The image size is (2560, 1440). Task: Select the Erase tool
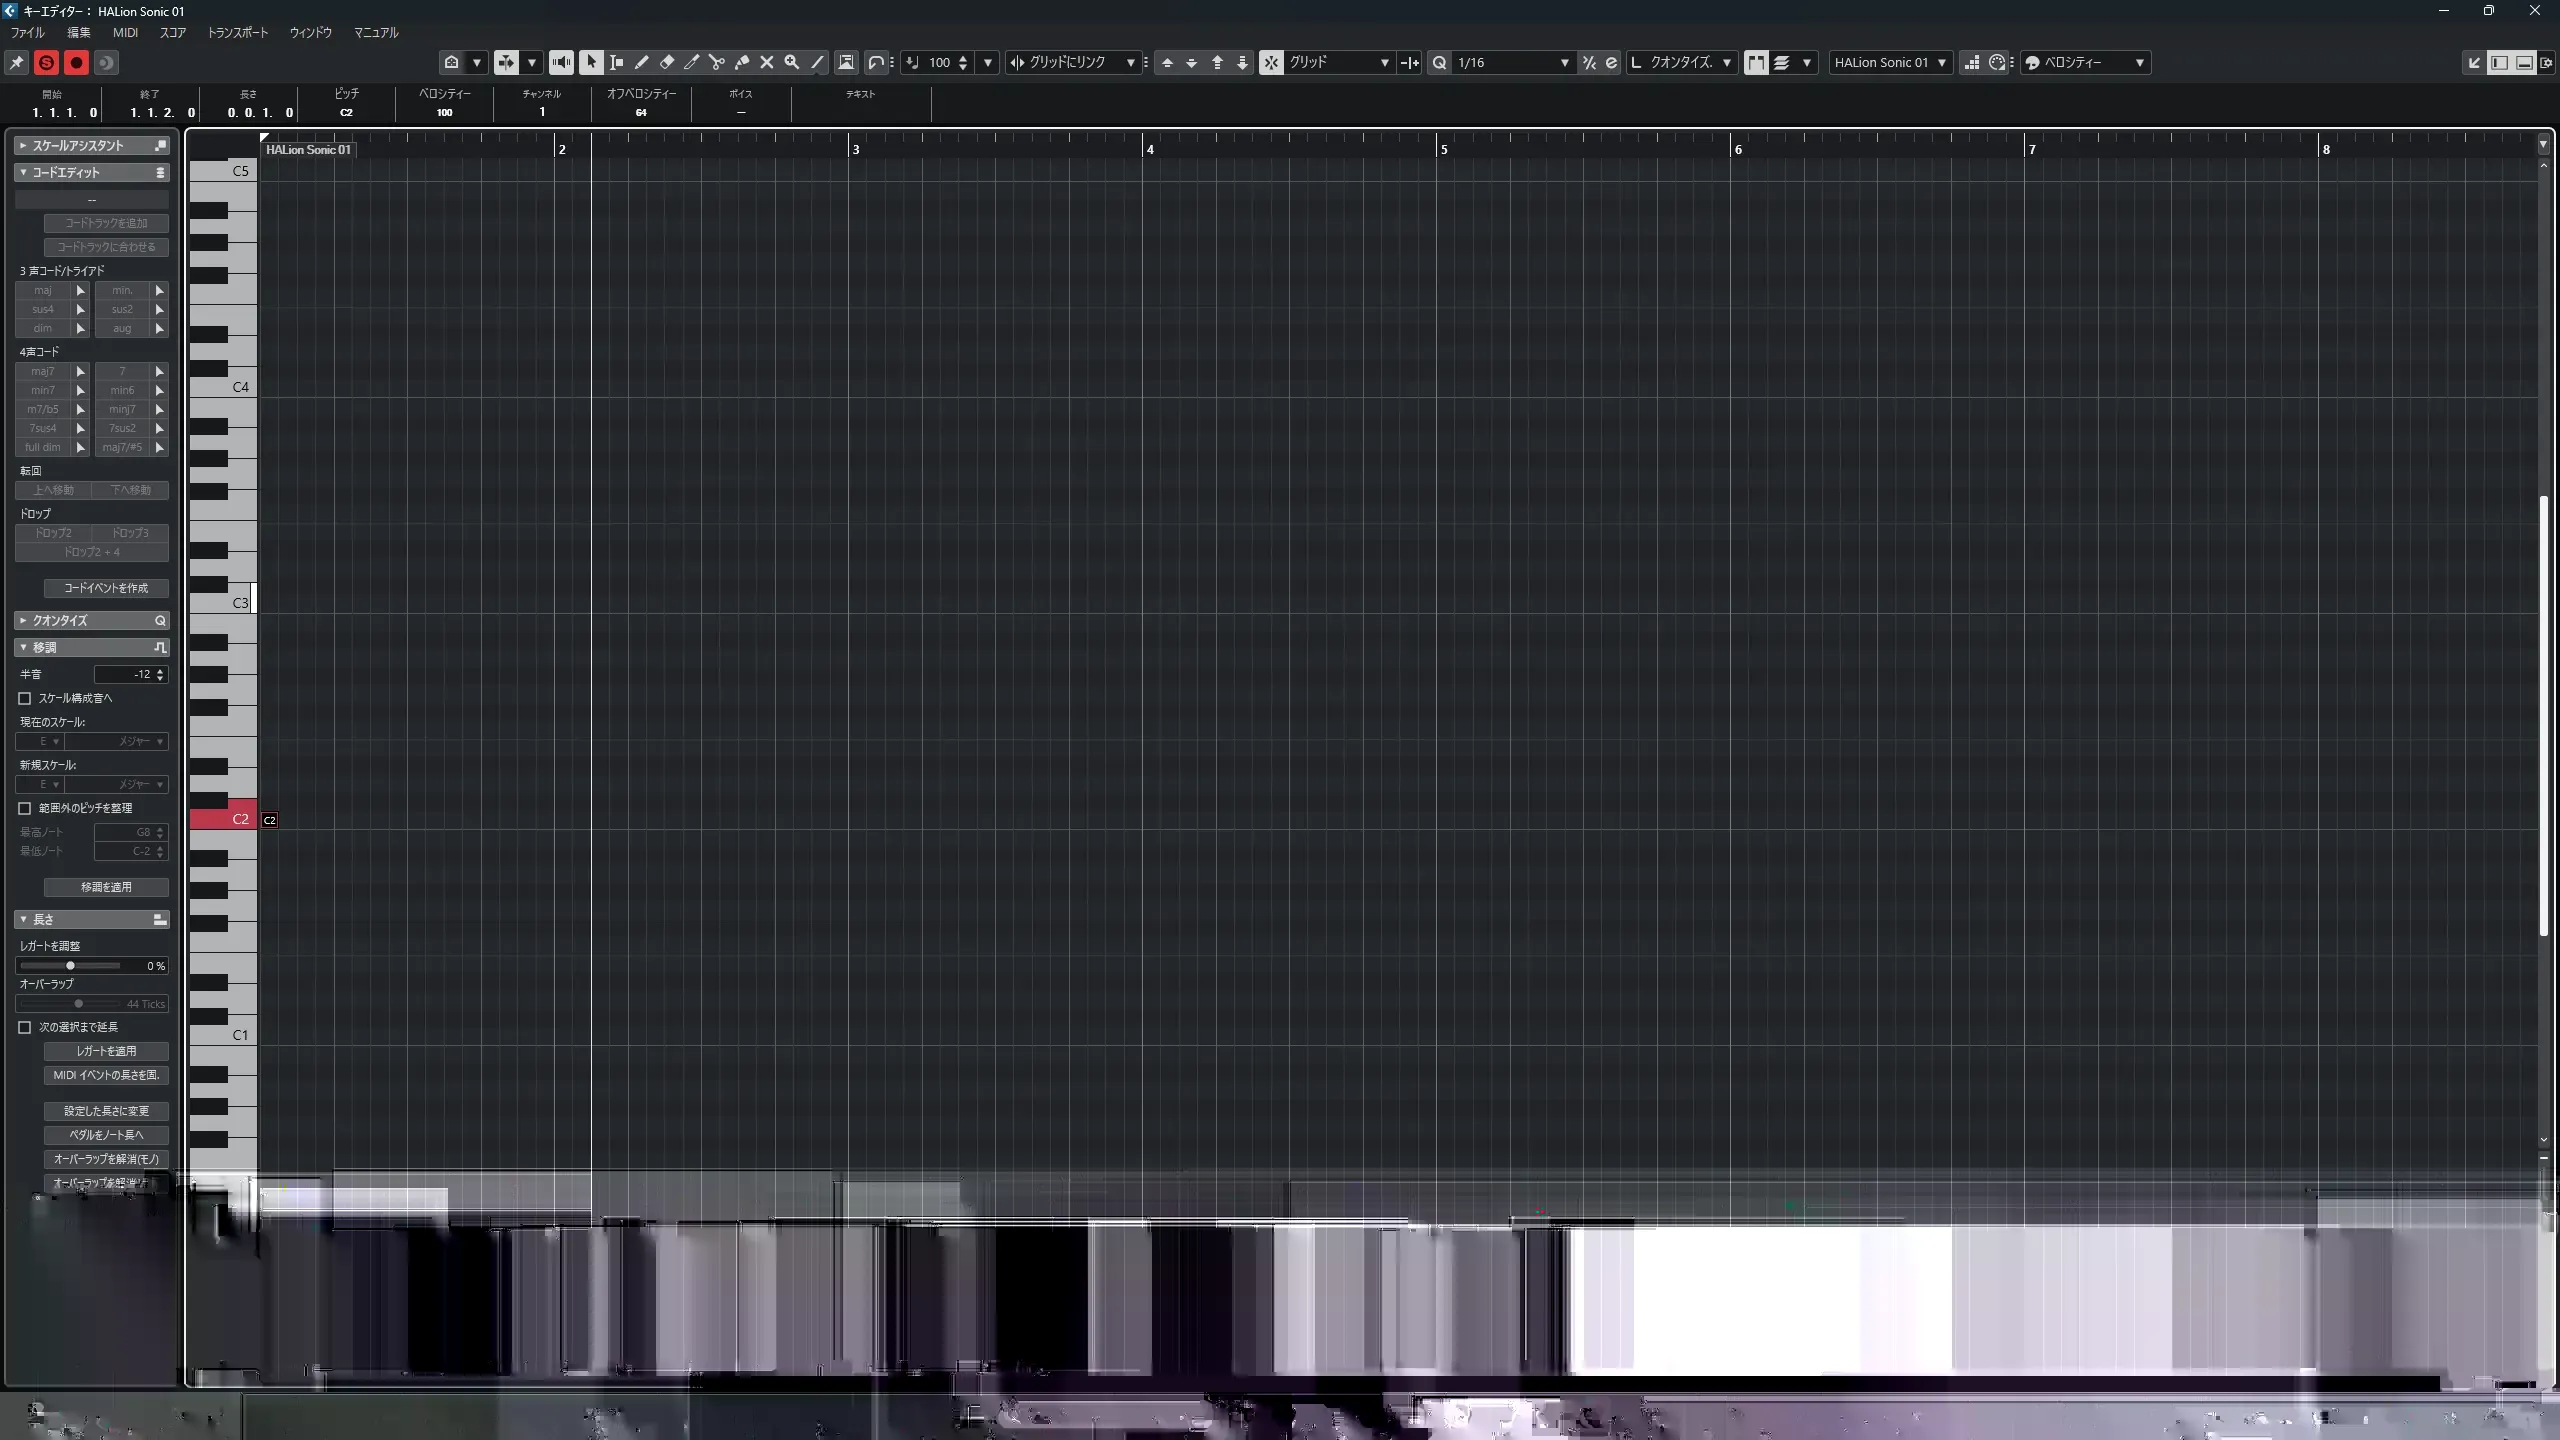[667, 62]
